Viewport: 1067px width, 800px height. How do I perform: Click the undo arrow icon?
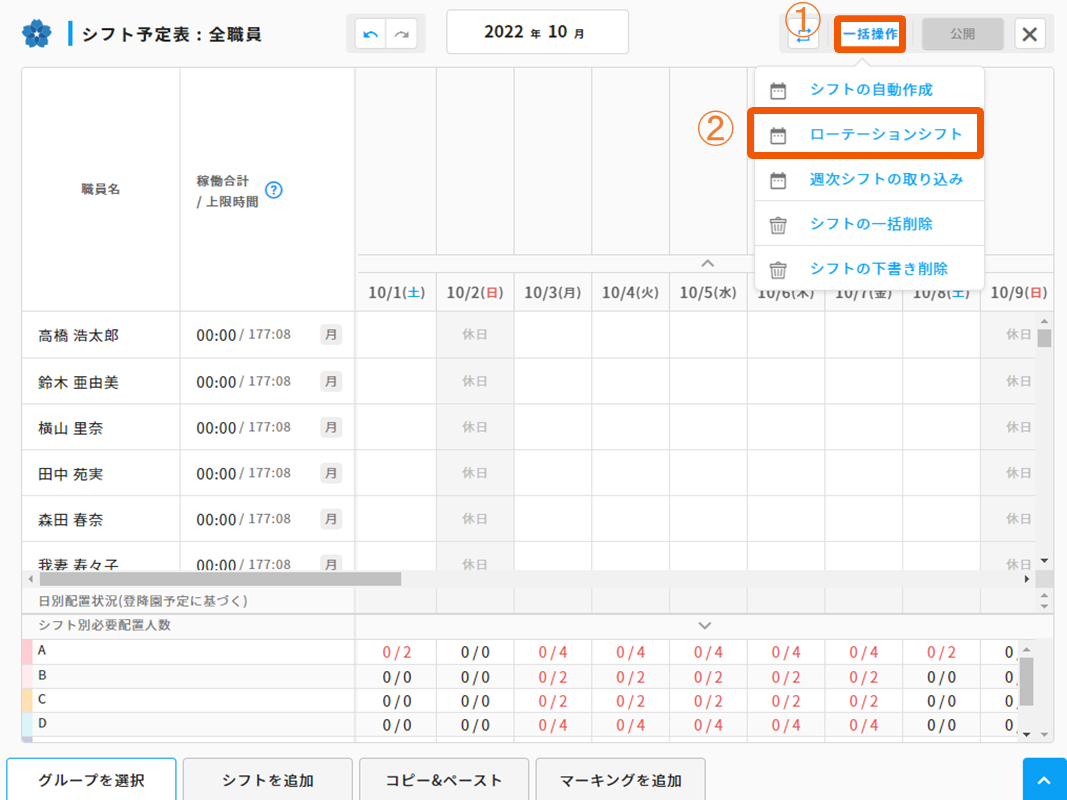pos(371,34)
